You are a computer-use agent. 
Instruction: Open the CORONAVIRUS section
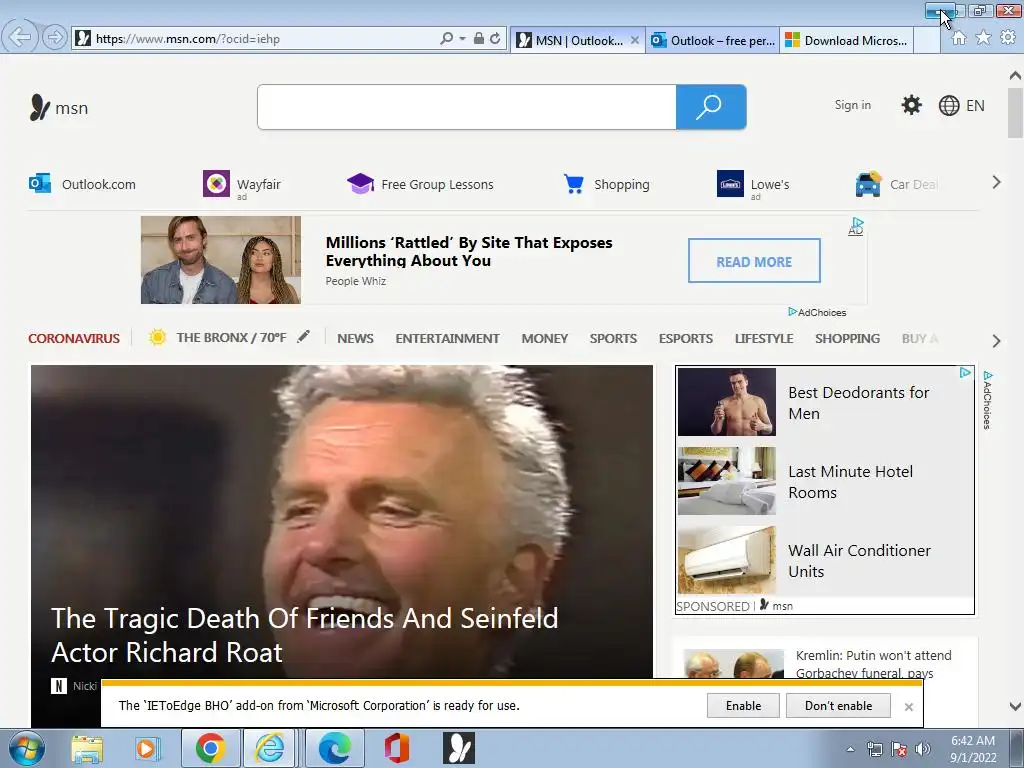74,338
